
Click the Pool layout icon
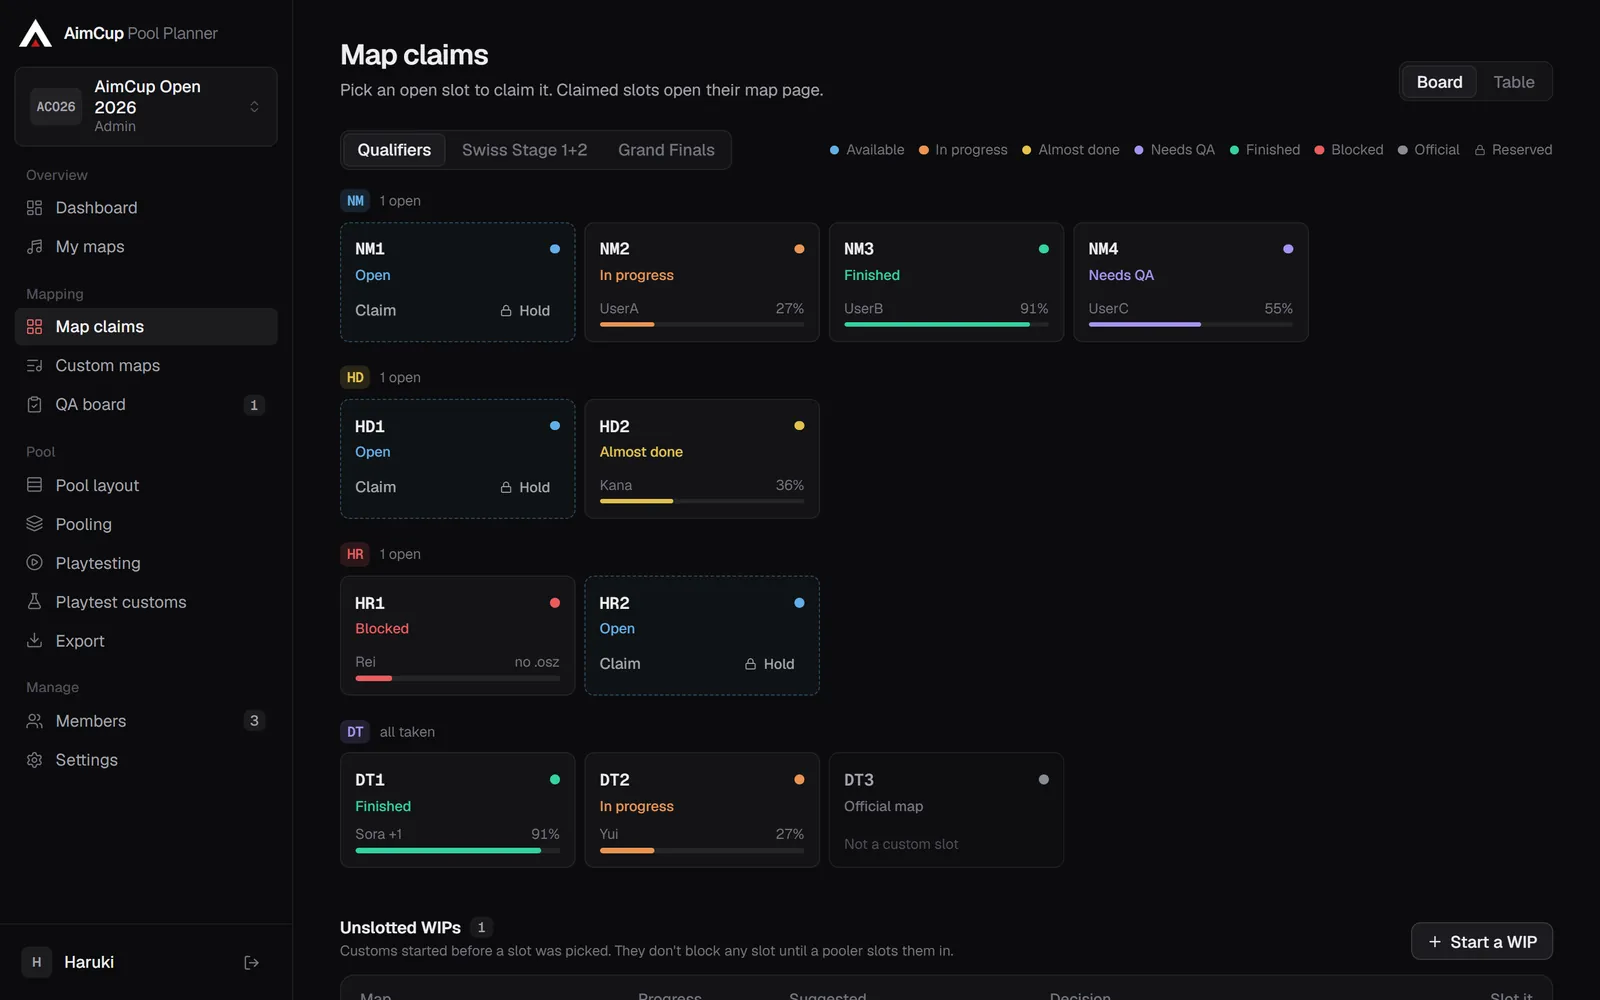pos(34,485)
